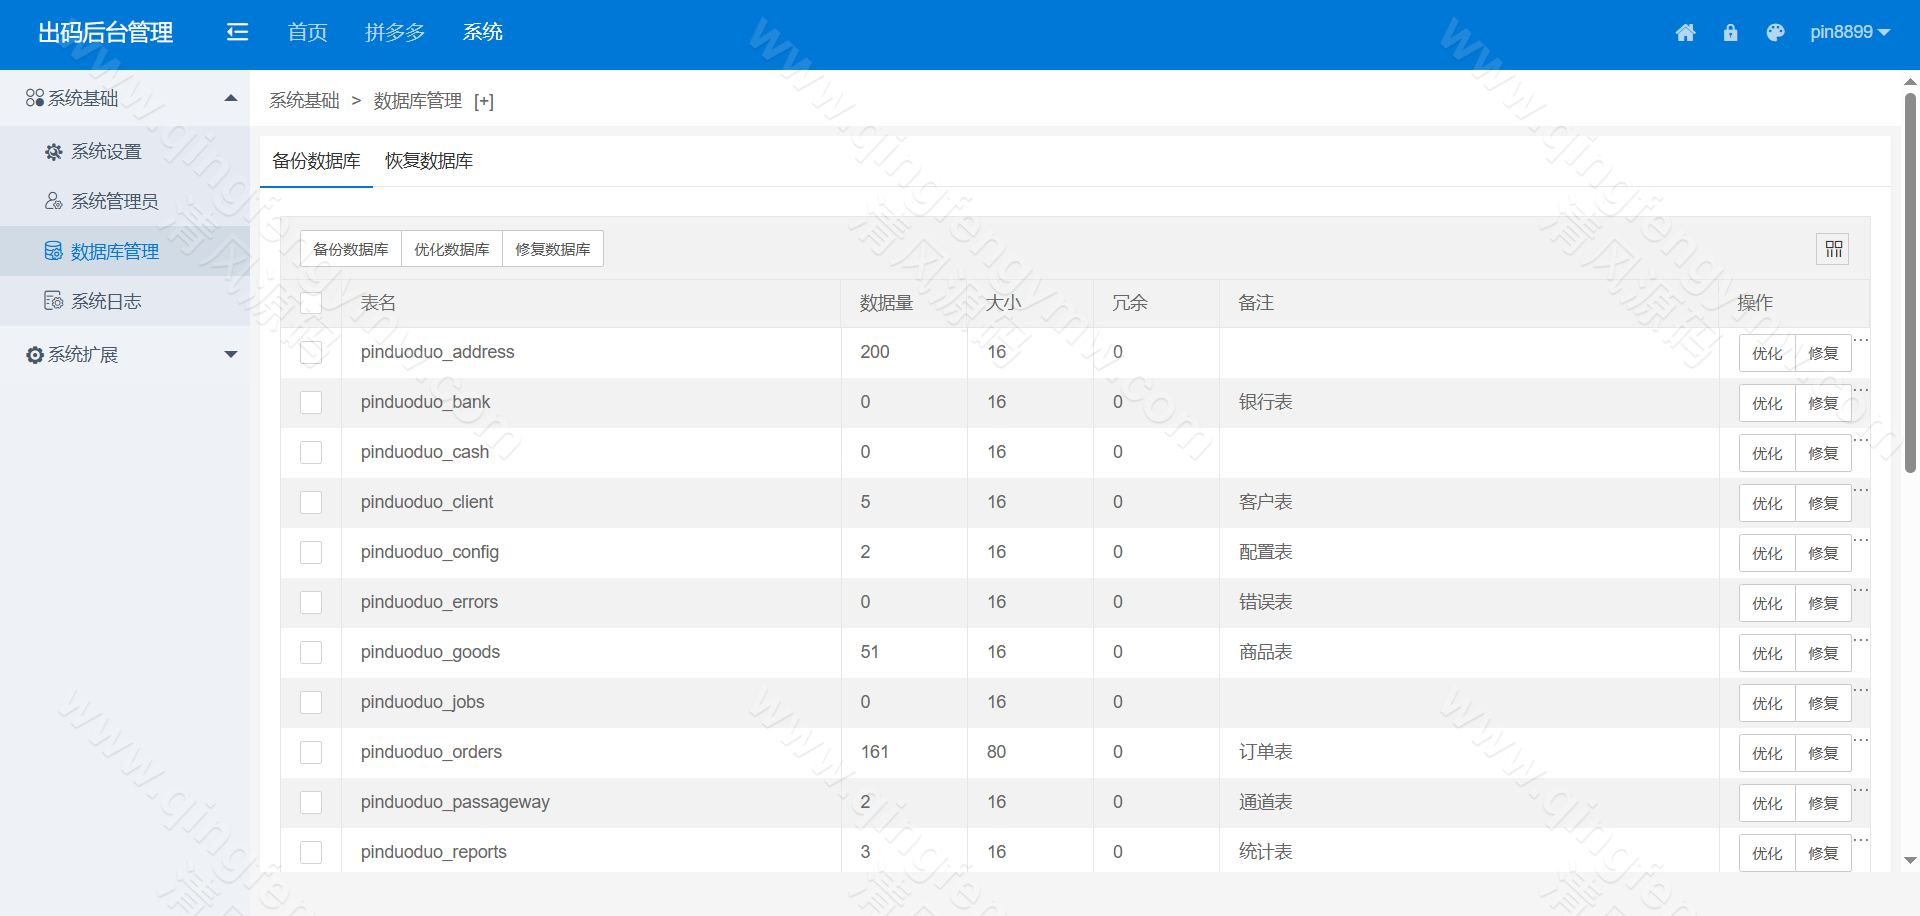1920x916 pixels.
Task: Click 修复 for pinduoduo_bank row
Action: pyautogui.click(x=1823, y=404)
